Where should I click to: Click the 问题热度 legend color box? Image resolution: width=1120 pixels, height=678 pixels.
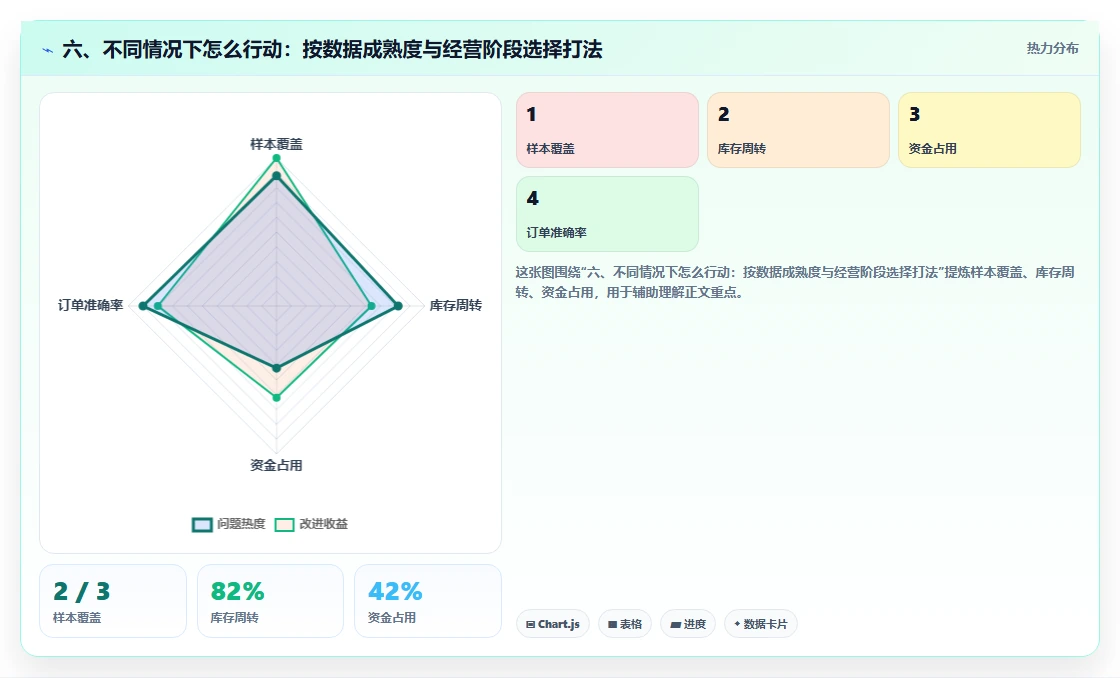click(202, 524)
